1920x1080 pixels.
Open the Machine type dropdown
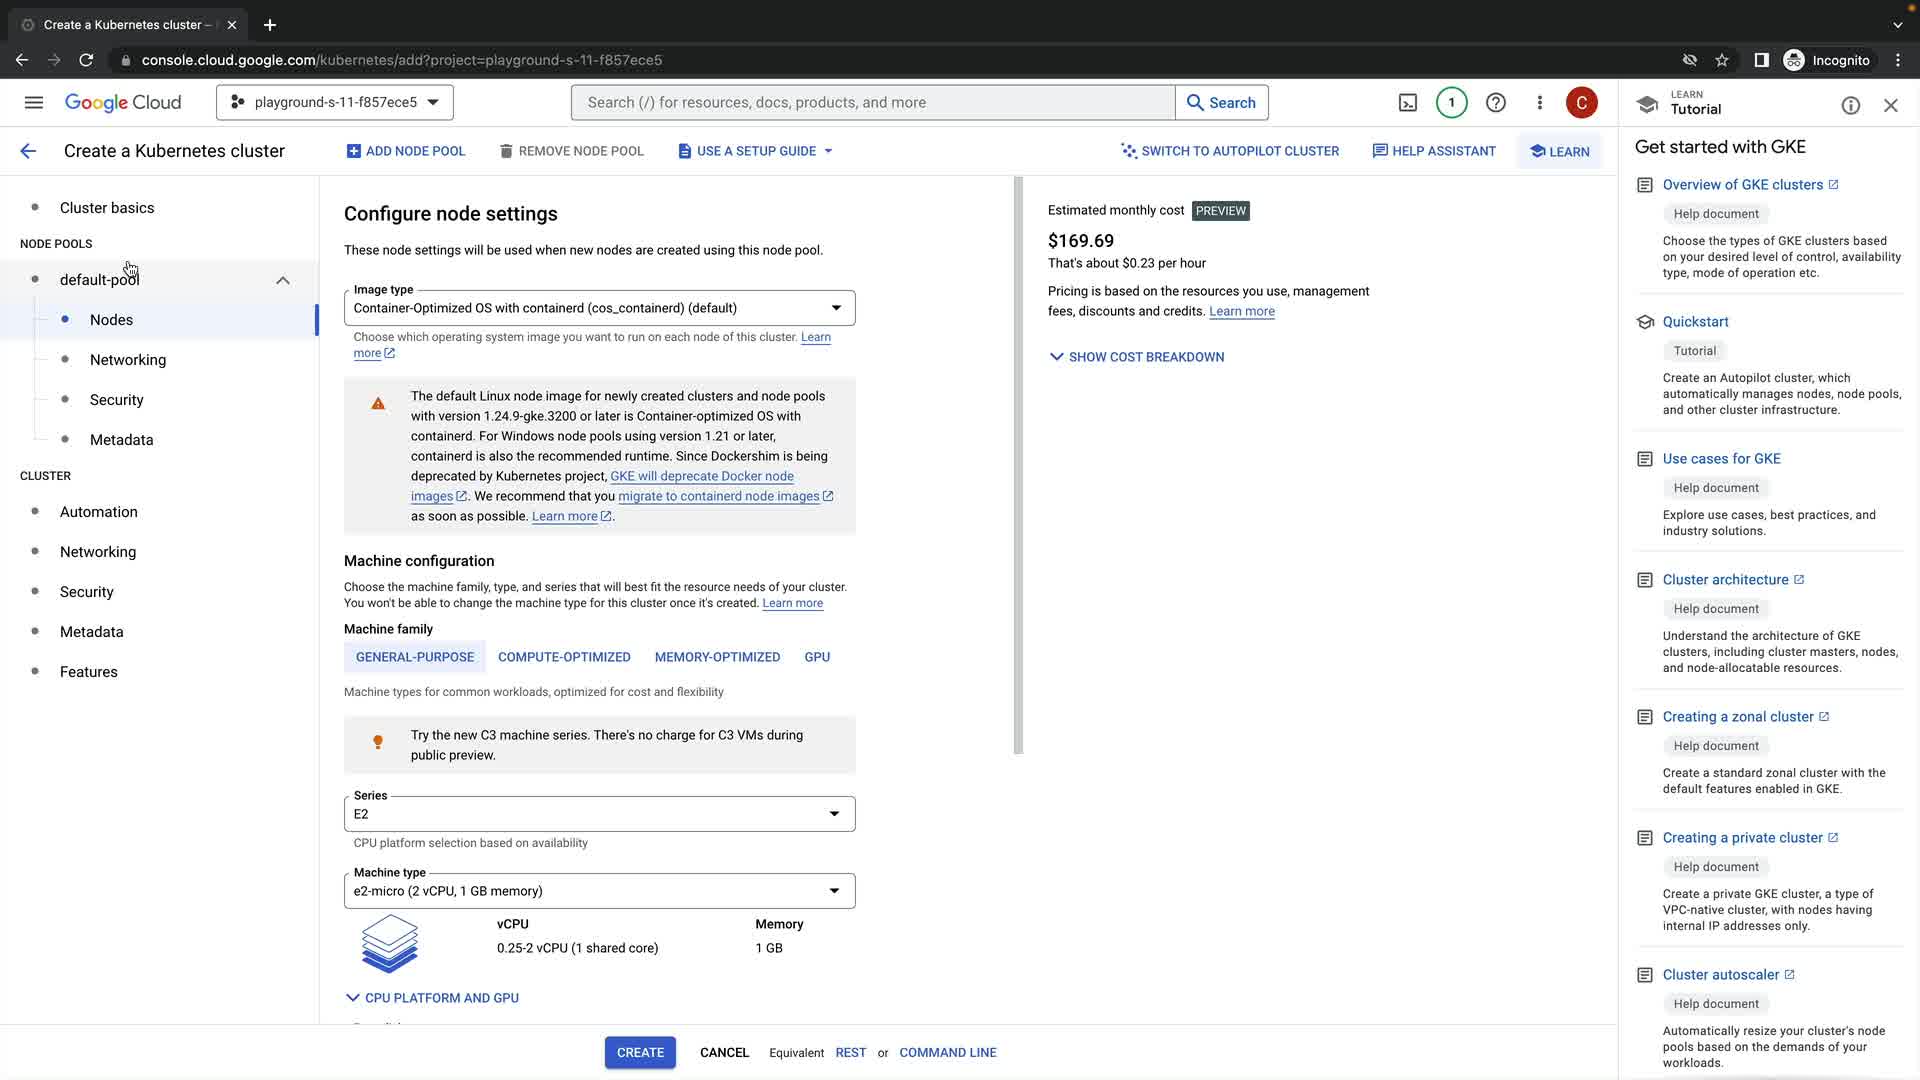click(x=599, y=891)
